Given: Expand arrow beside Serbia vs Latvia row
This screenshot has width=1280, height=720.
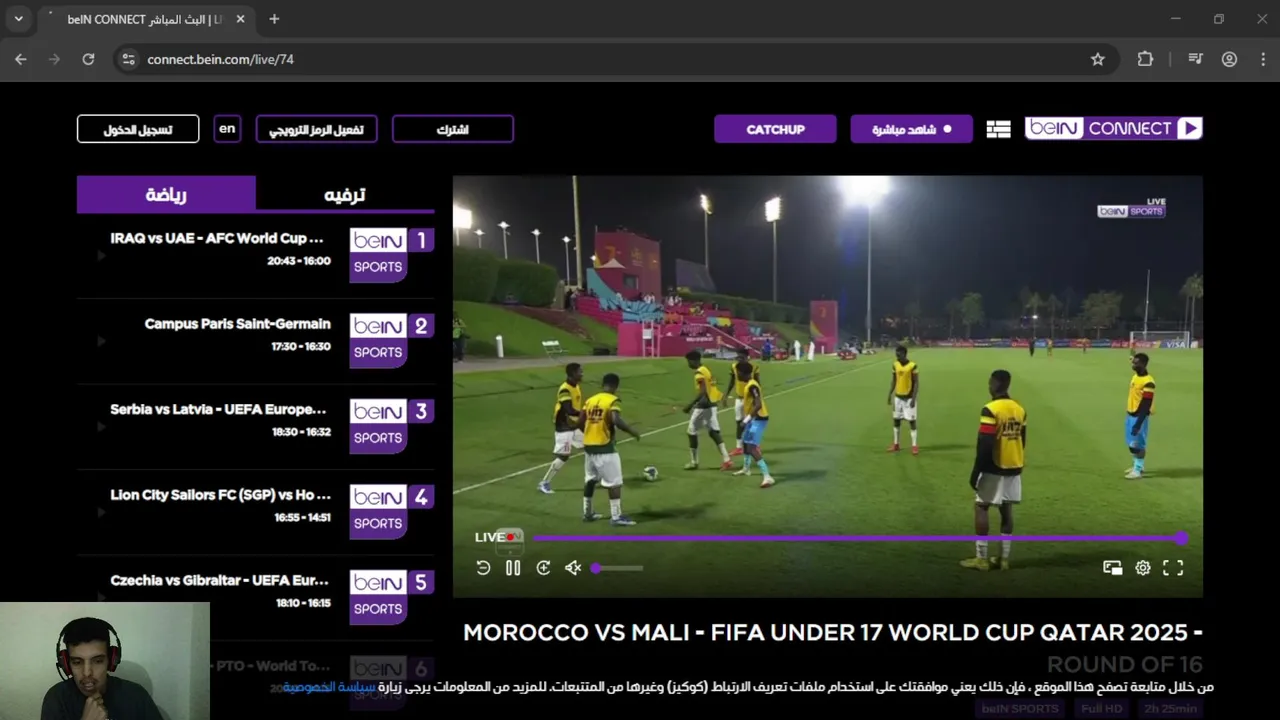Looking at the screenshot, I should coord(101,427).
